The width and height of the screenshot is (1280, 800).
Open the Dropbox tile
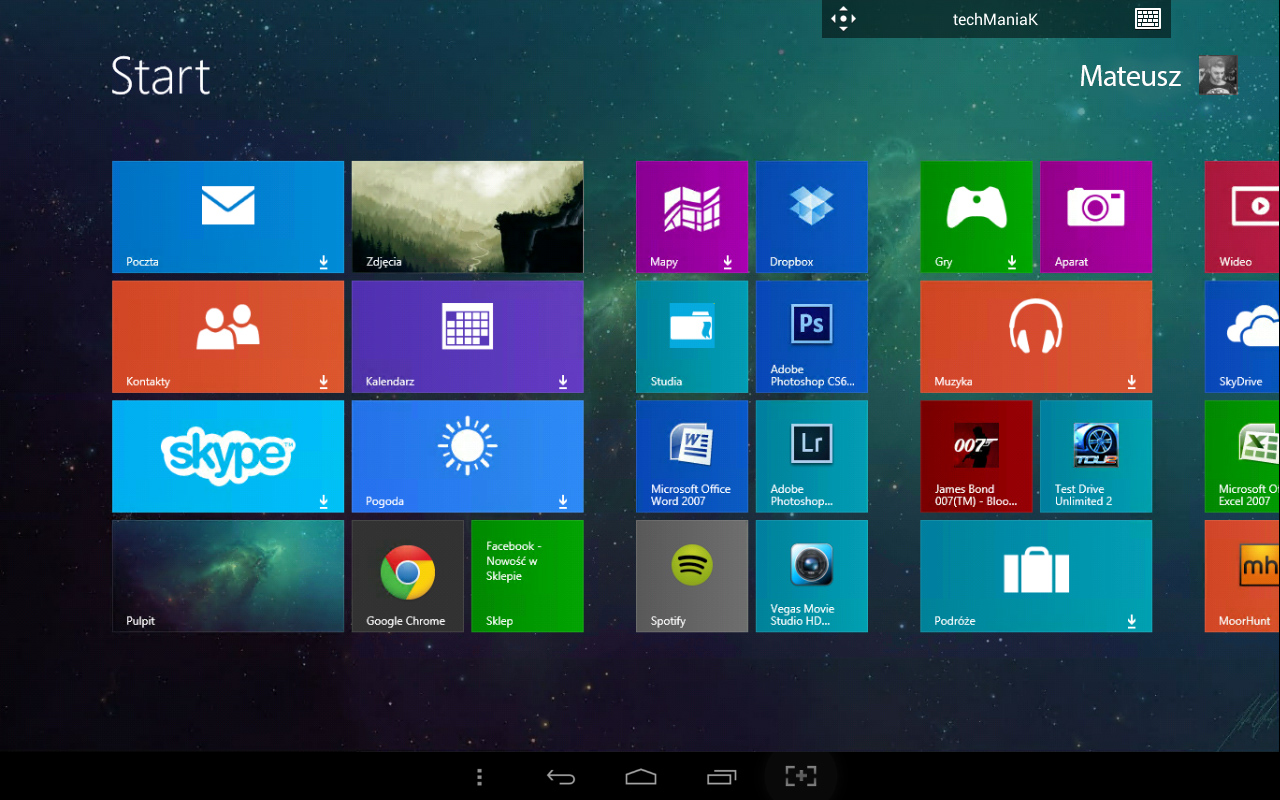811,216
